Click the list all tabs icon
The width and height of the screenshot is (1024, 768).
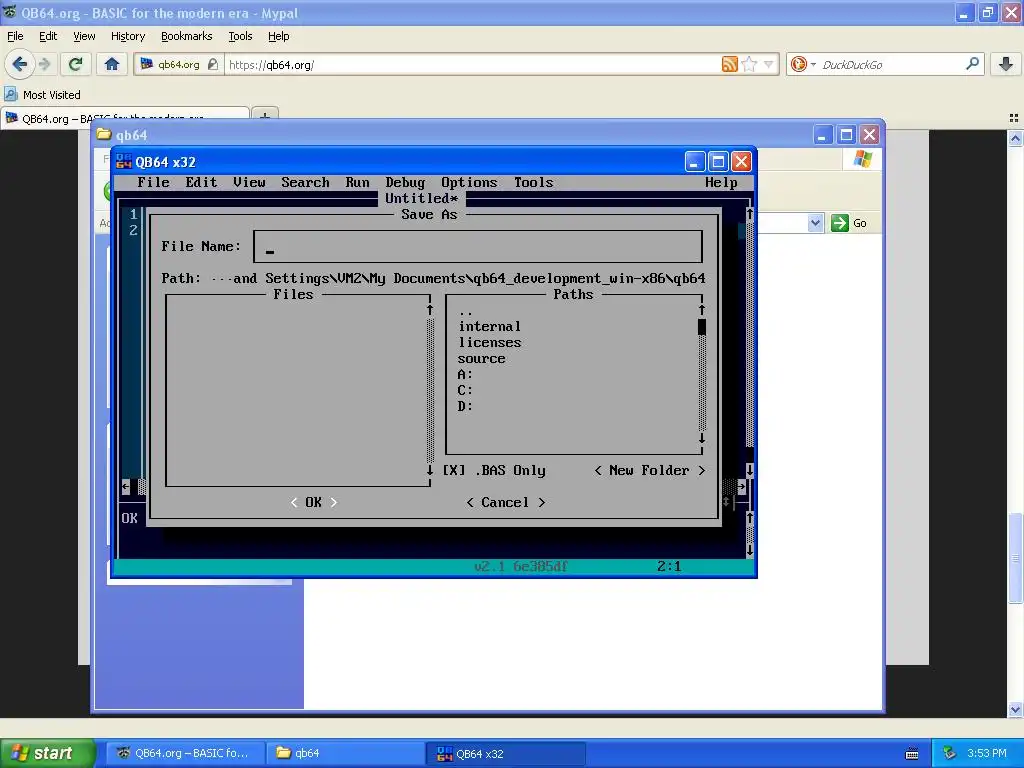tap(1014, 118)
